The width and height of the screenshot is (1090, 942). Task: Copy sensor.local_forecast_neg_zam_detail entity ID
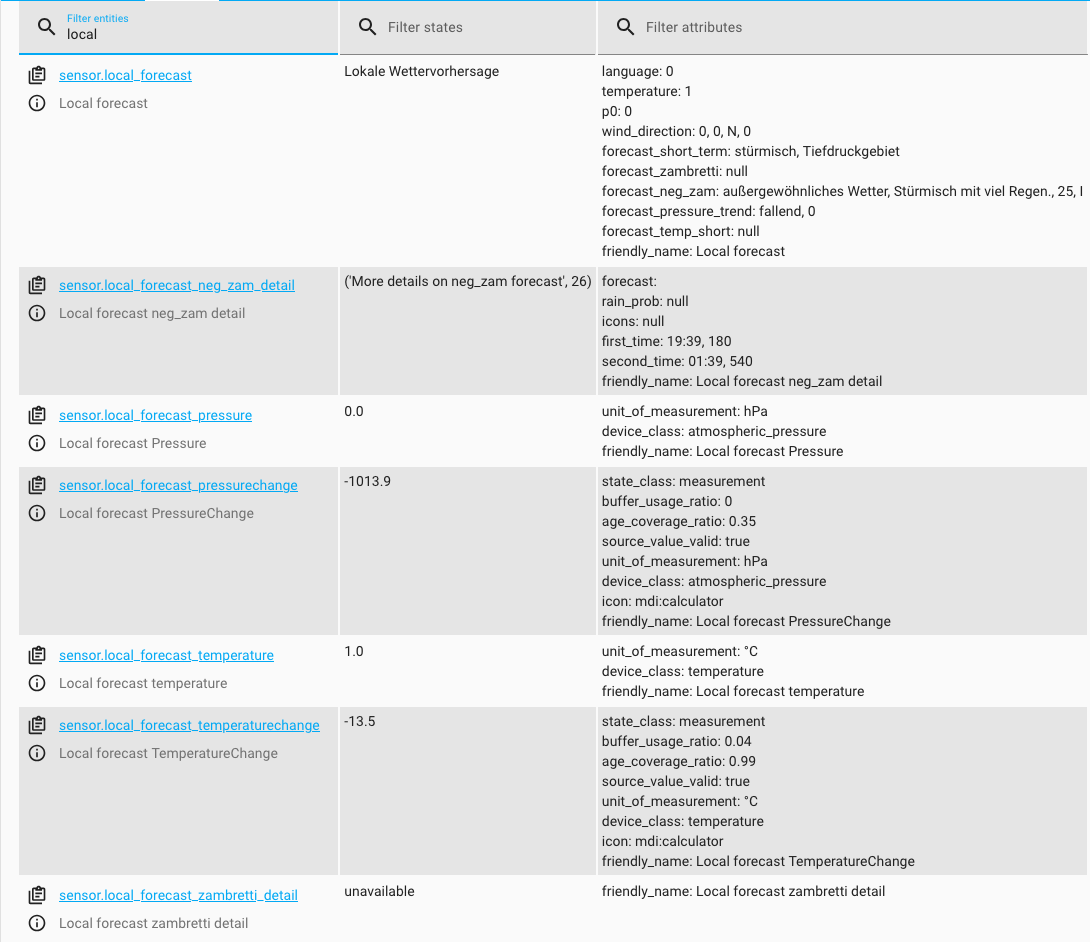(37, 285)
